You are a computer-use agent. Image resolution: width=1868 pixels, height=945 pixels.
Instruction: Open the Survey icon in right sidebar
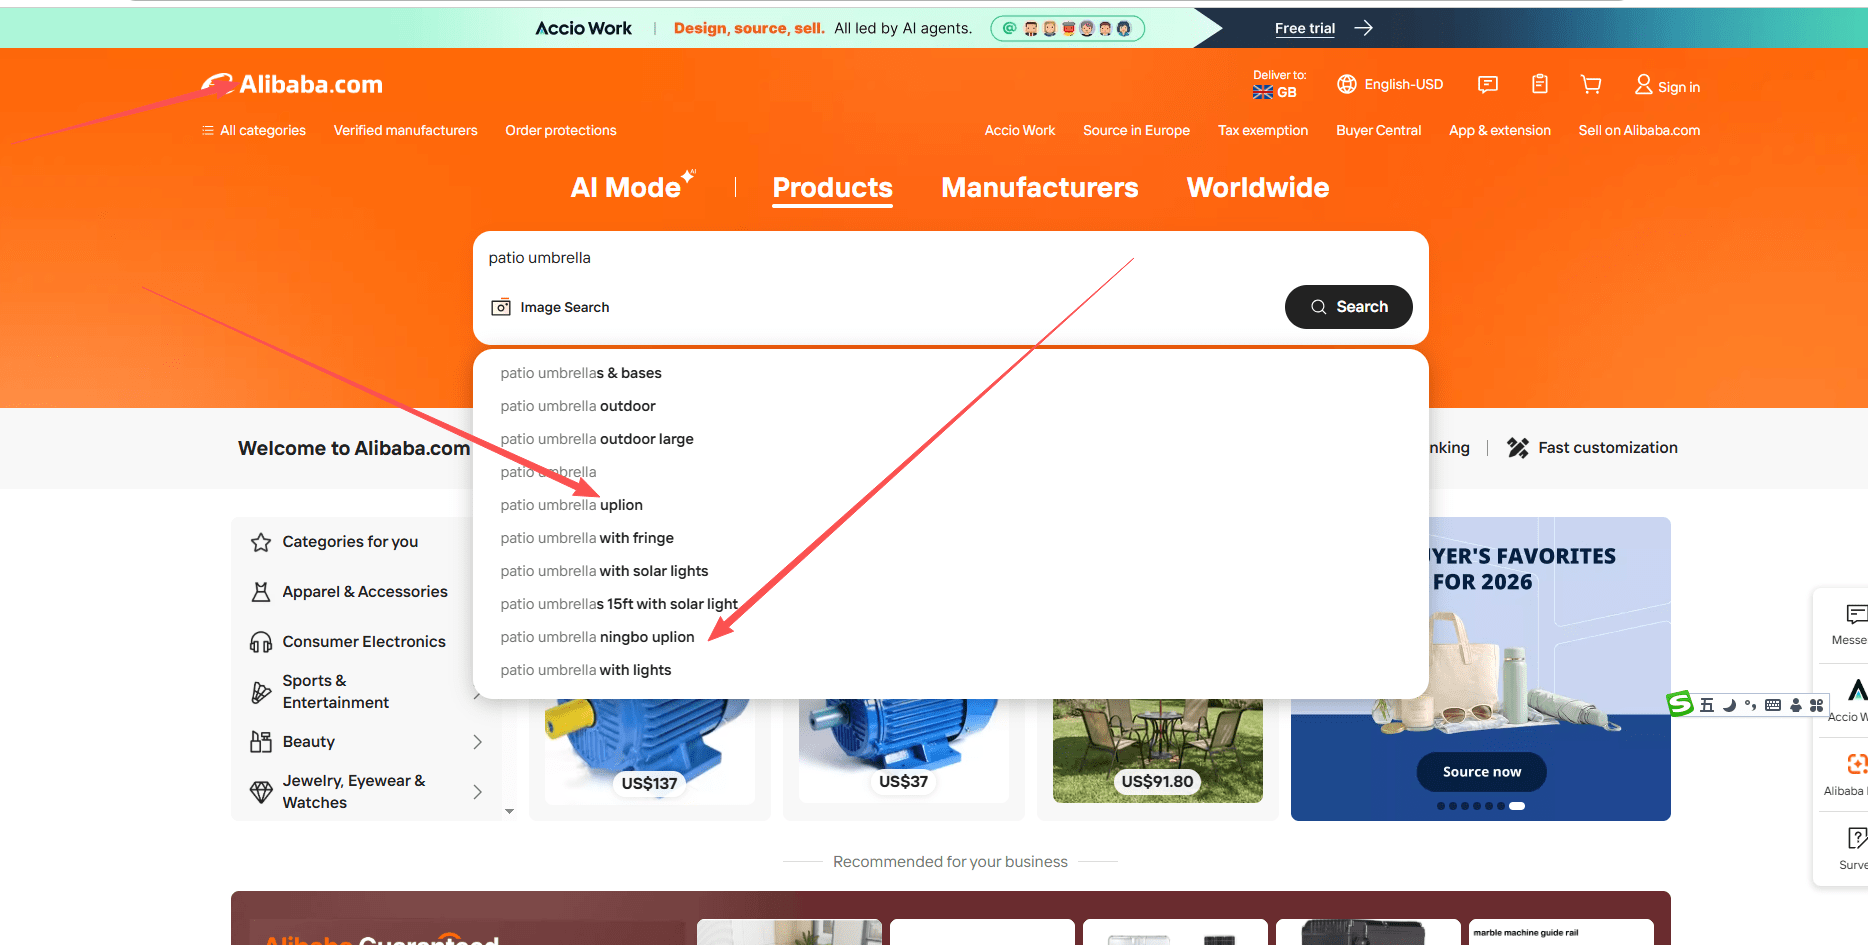point(1857,838)
